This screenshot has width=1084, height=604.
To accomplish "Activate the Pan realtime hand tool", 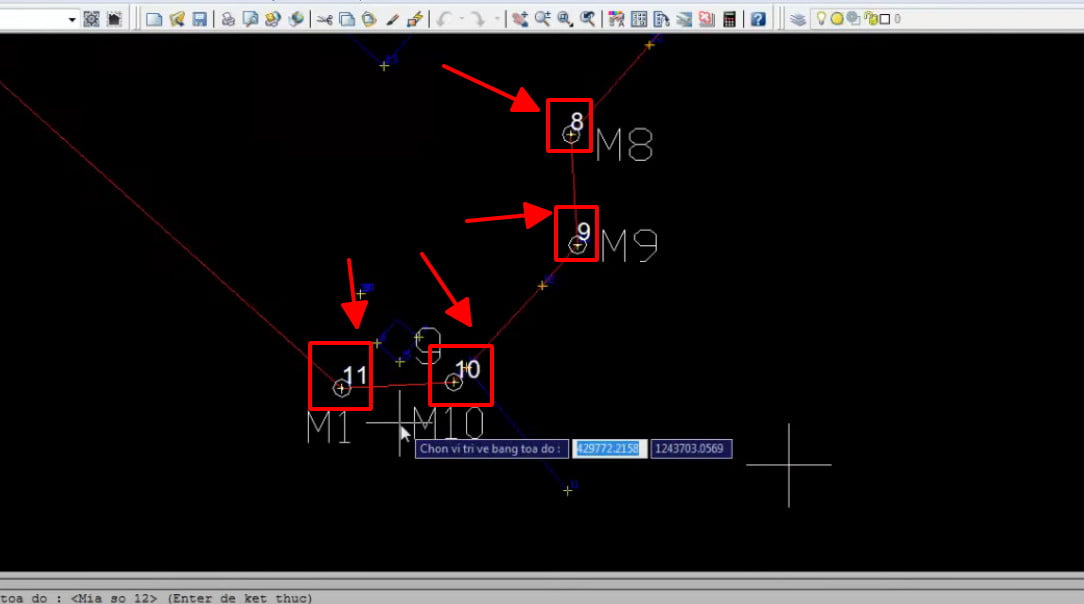I will (x=520, y=19).
